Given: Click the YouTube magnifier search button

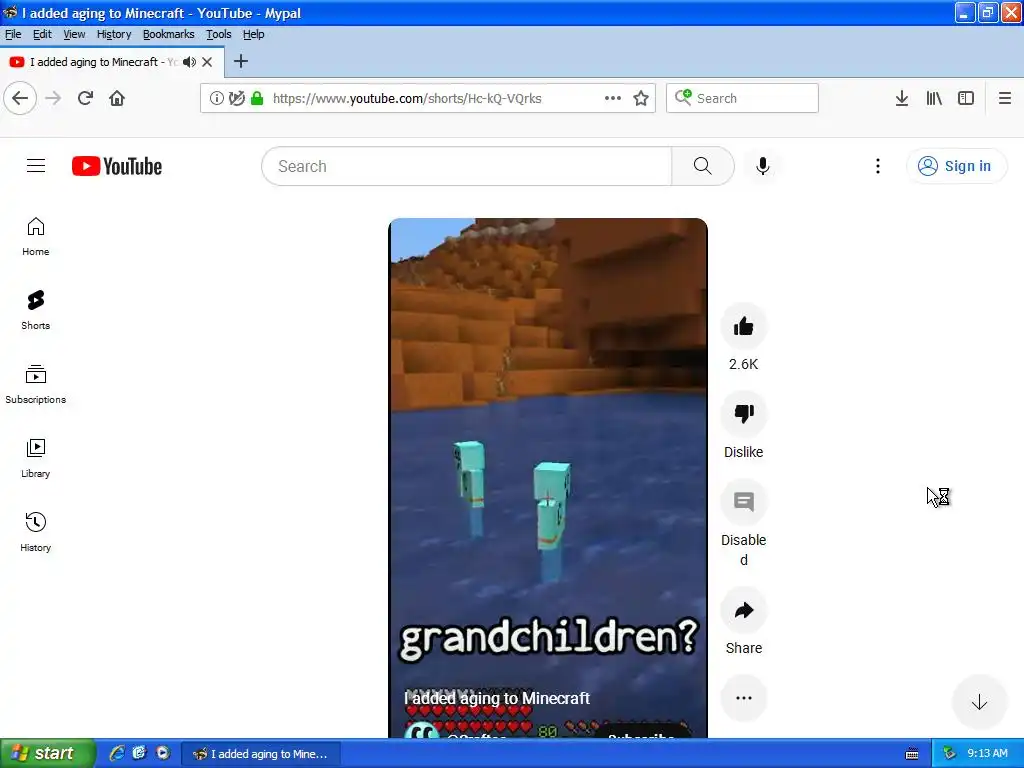Looking at the screenshot, I should pos(703,166).
